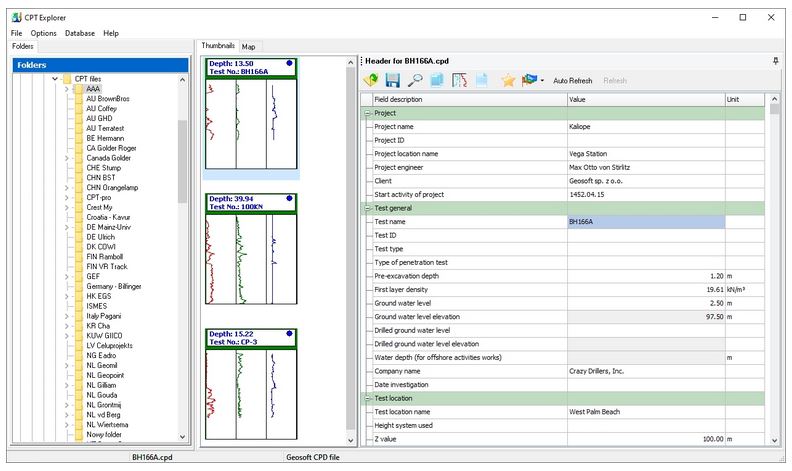Collapse the Project section in header grid
Screen dimensions: 792x471
point(367,114)
